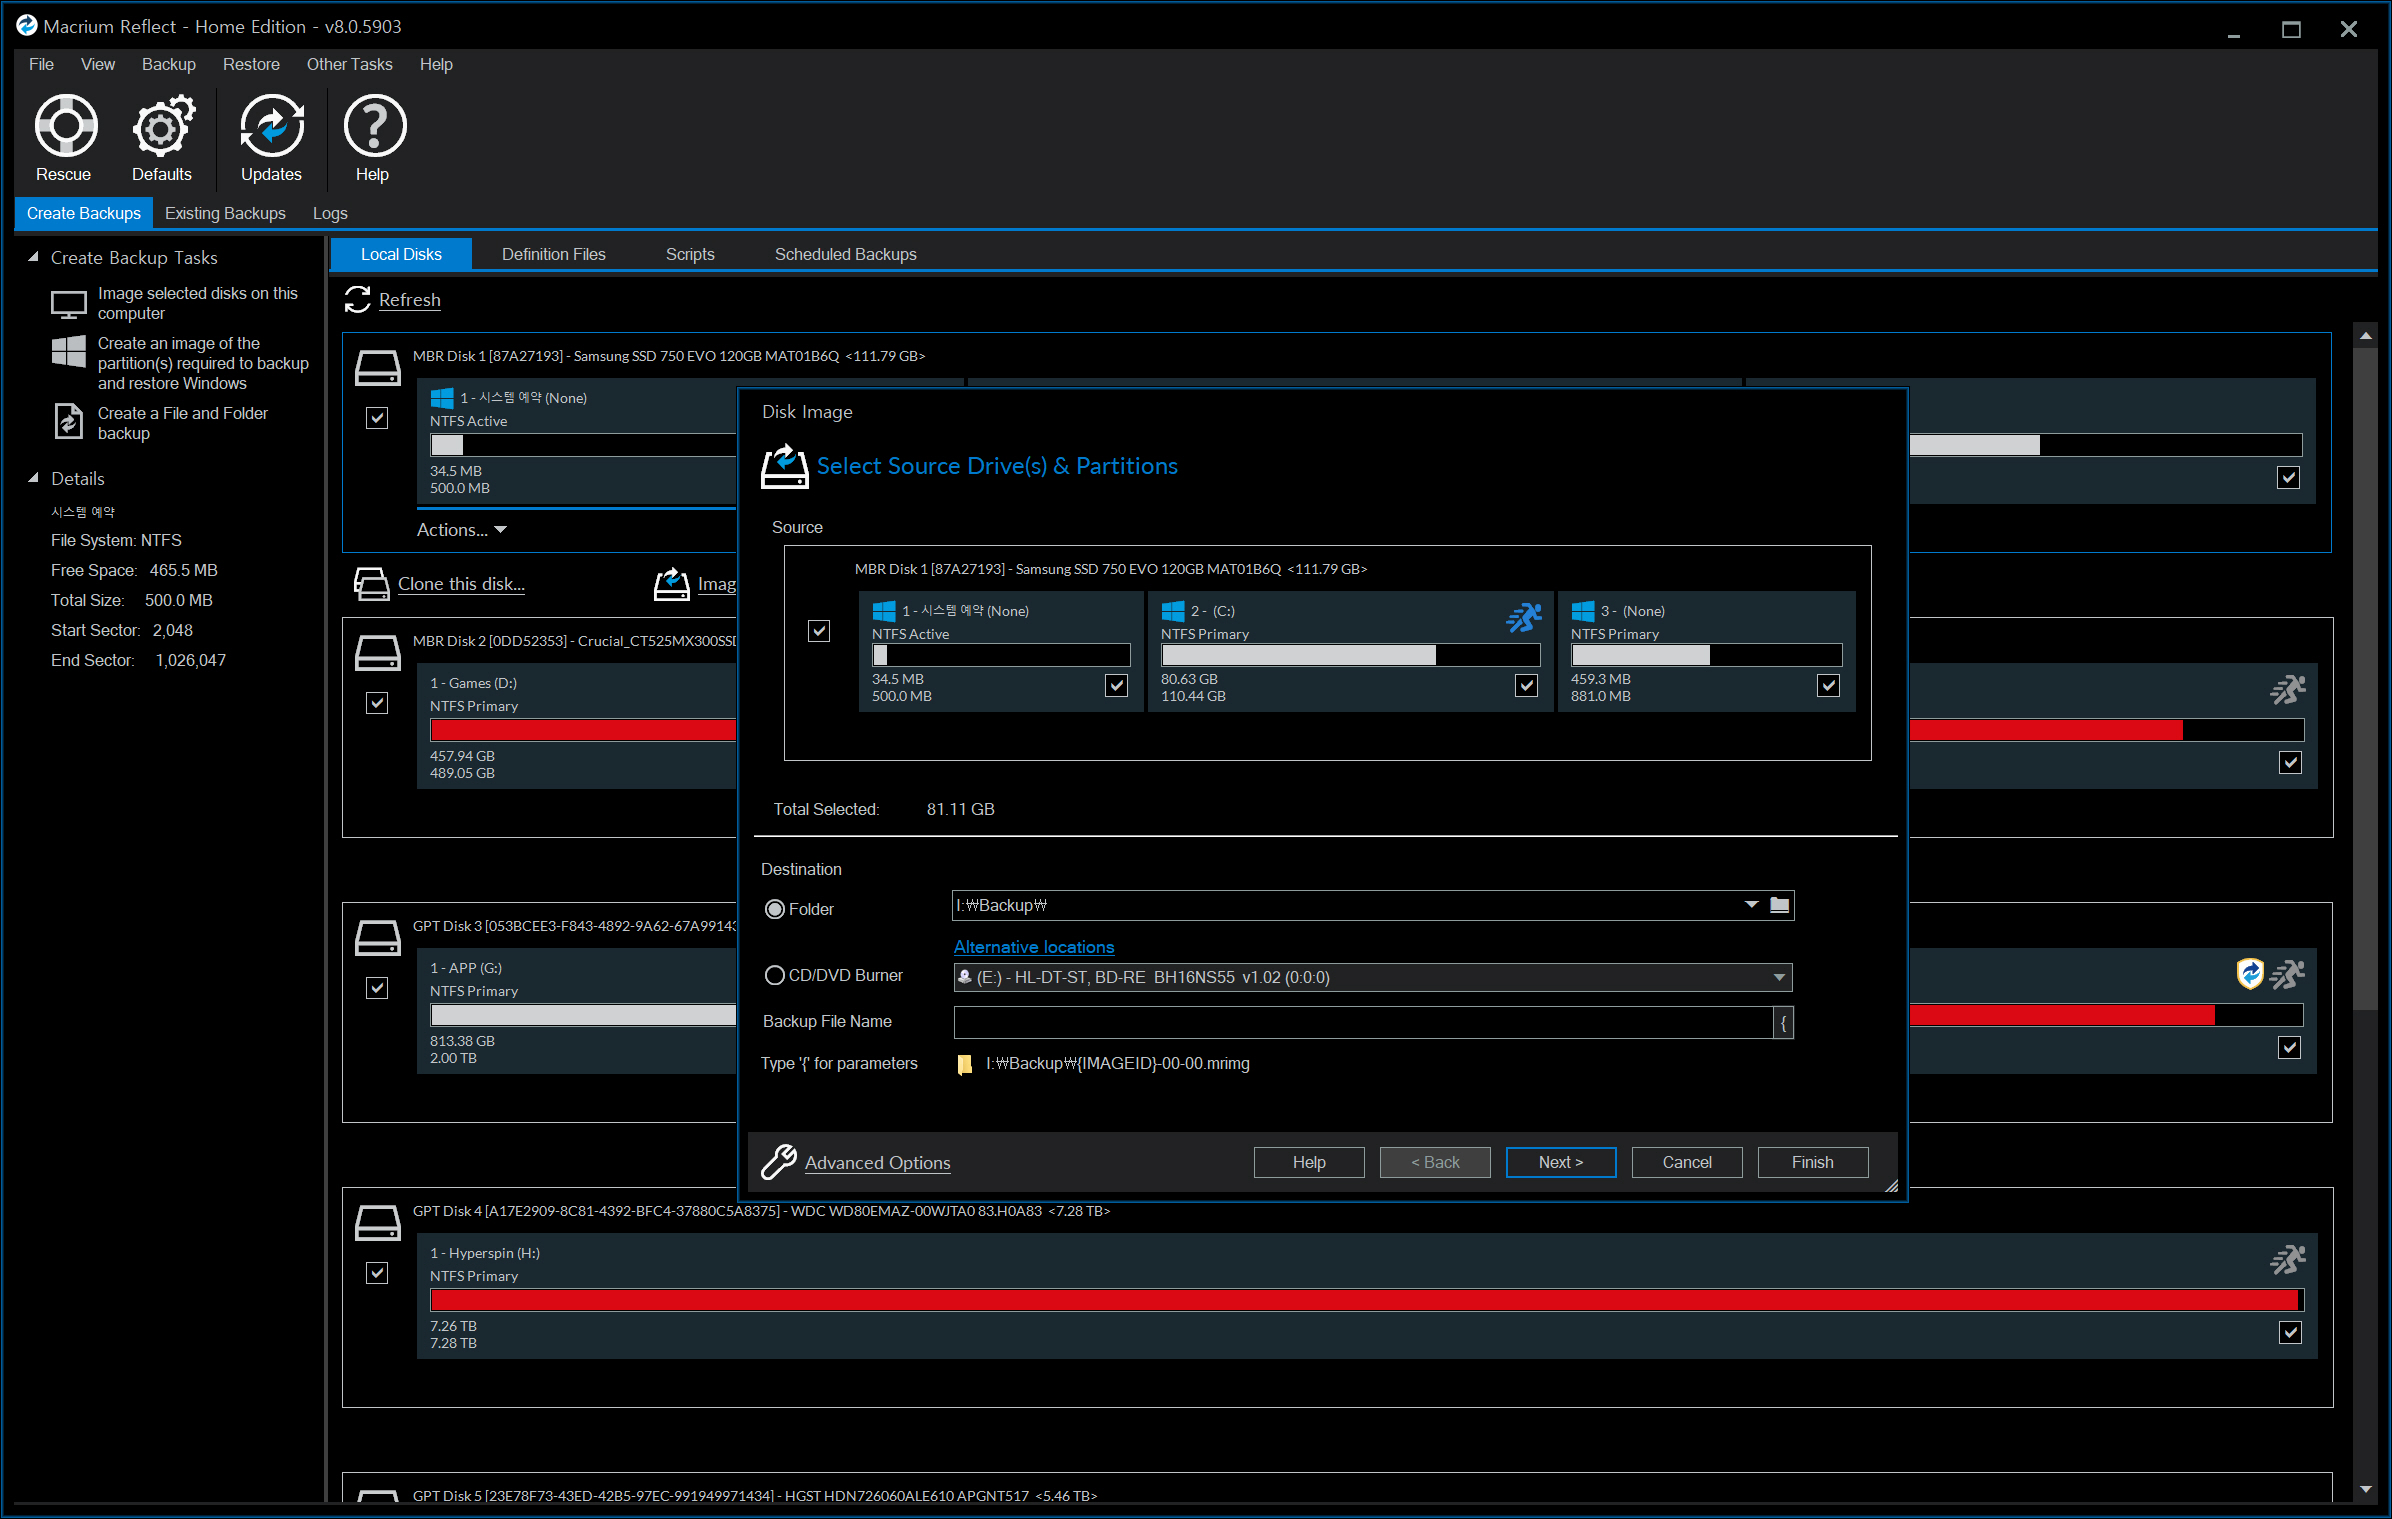This screenshot has width=2392, height=1519.
Task: Collapse the Details section
Action: (33, 478)
